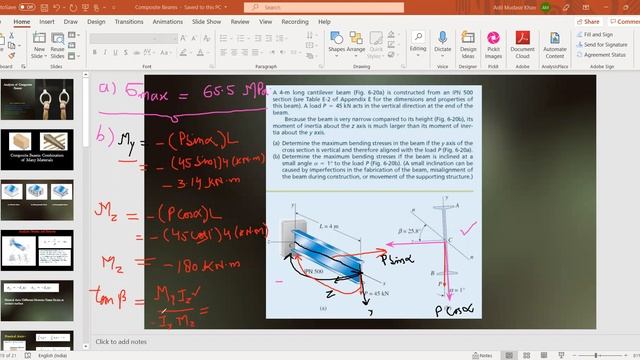Screen dimensions: 640x360
Task: Click the Design Ideas button
Action: coord(468,45)
